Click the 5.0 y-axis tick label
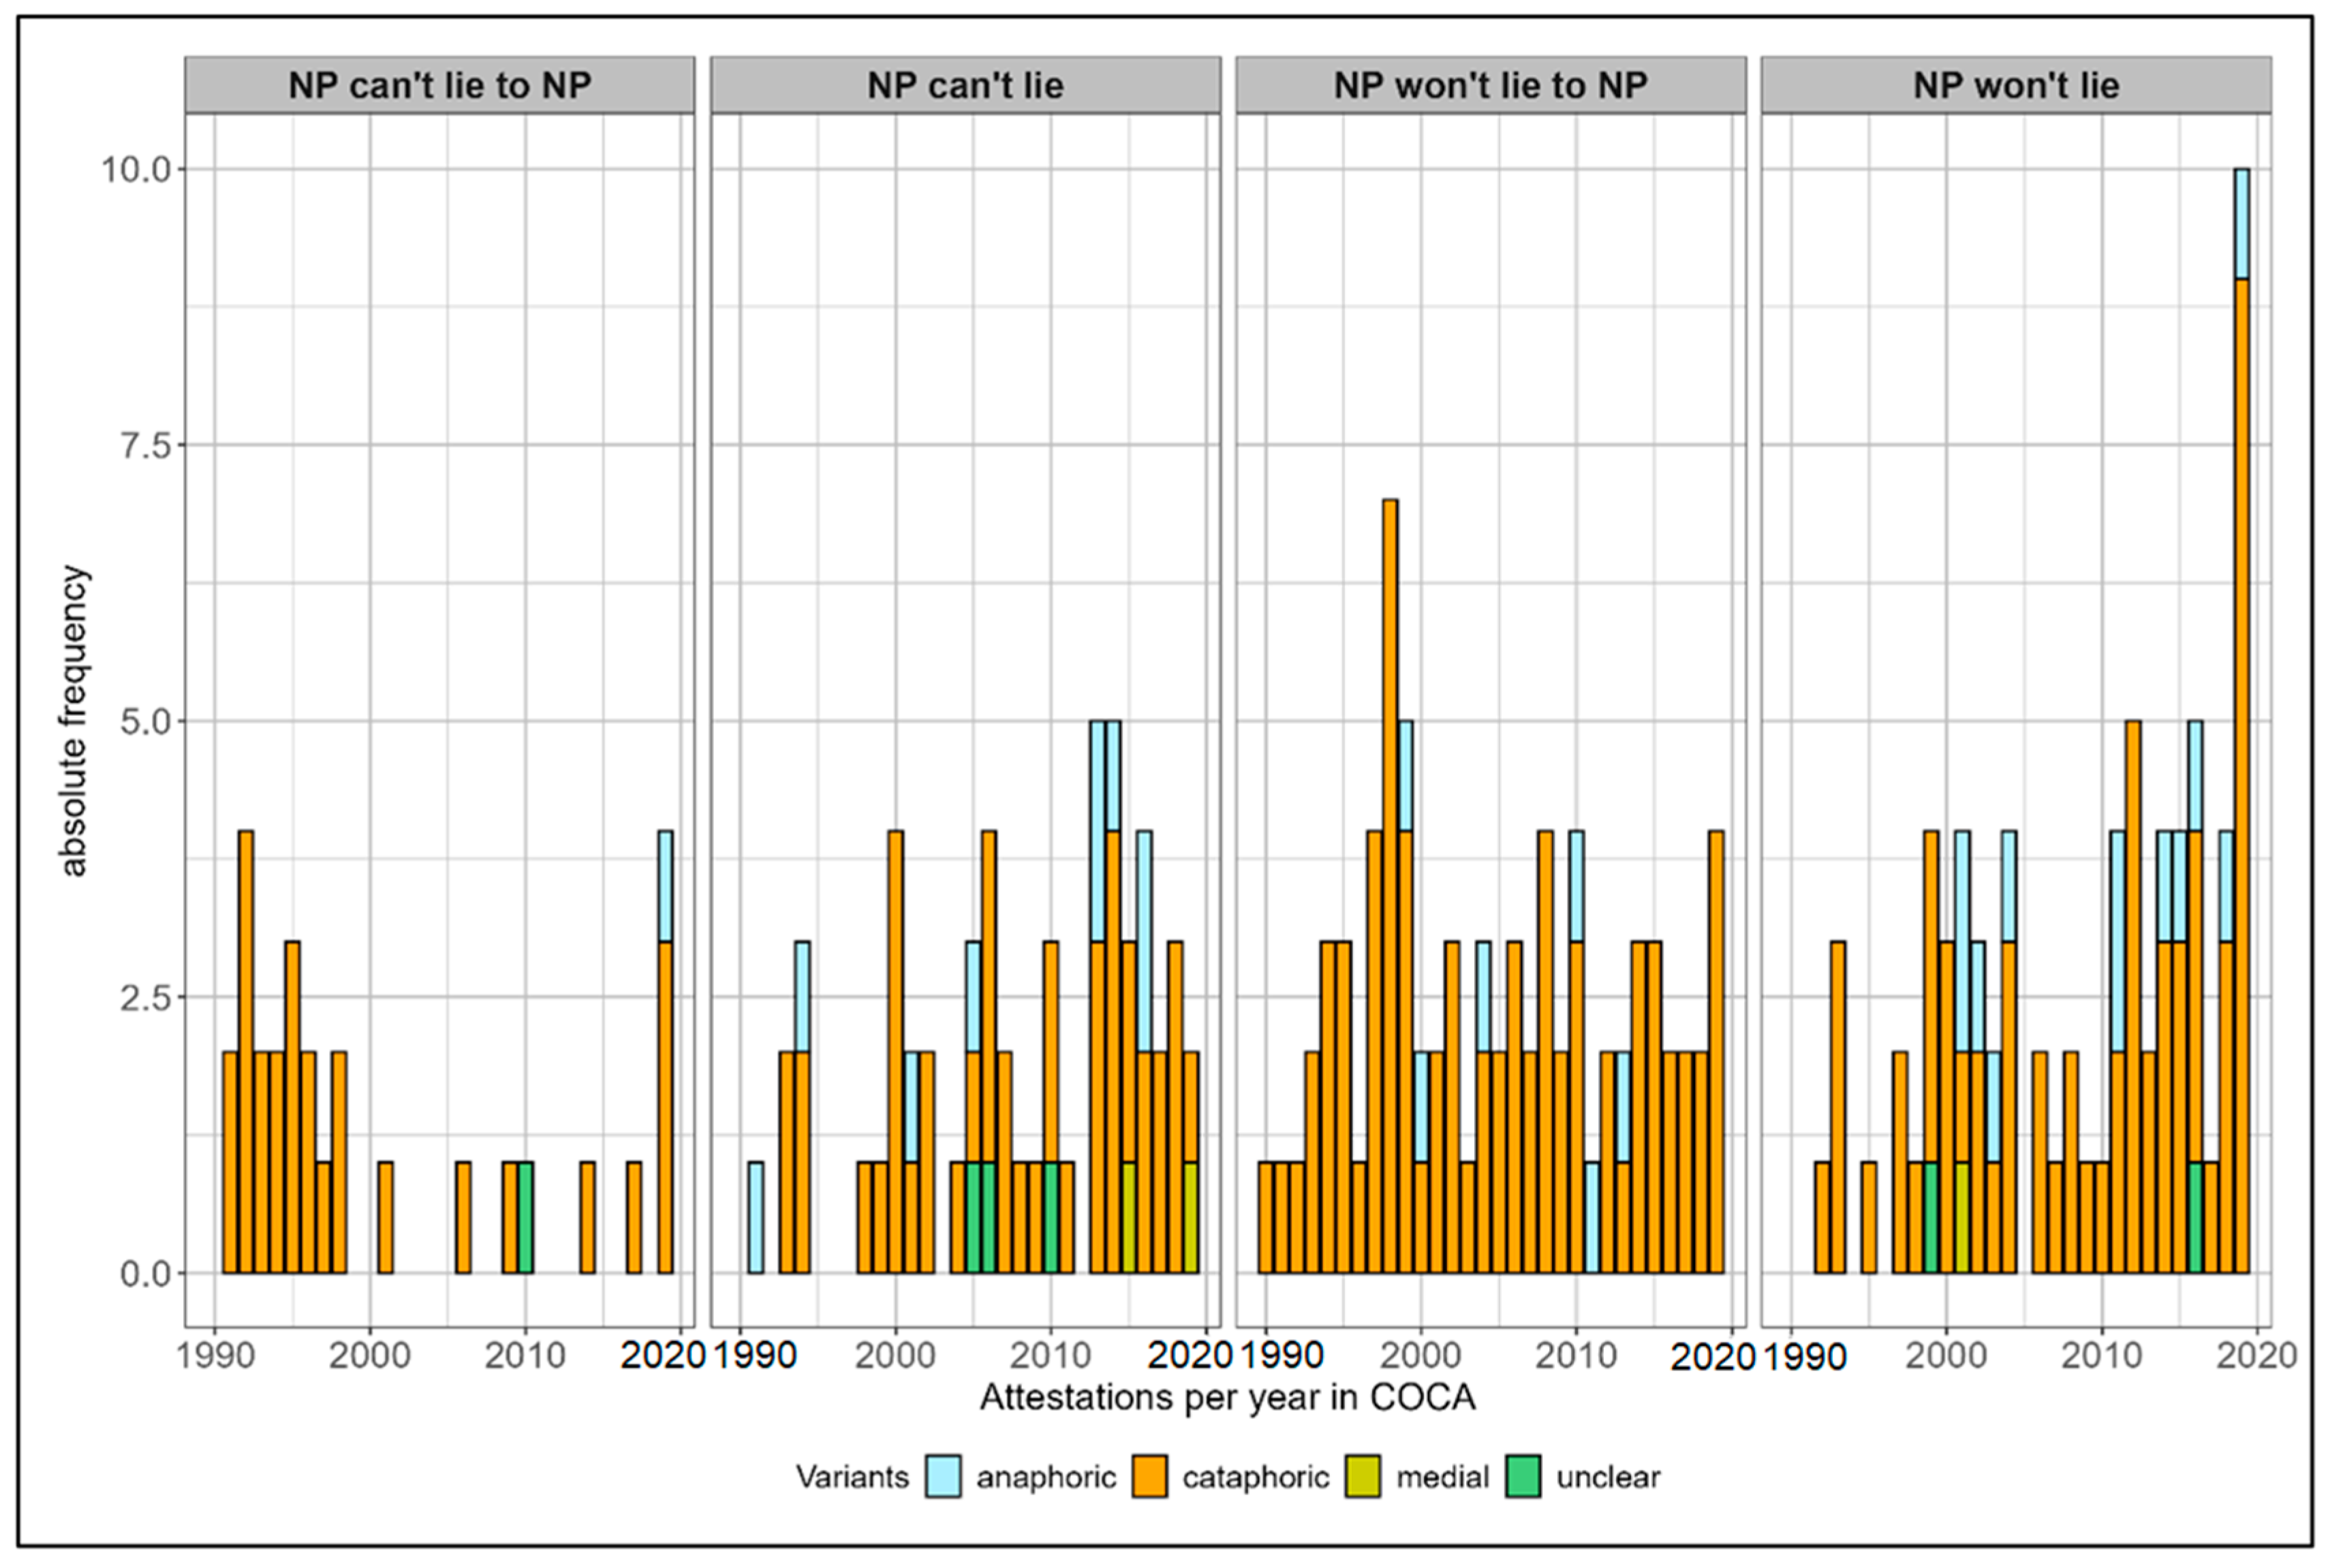This screenshot has width=2328, height=1568. click(x=146, y=721)
